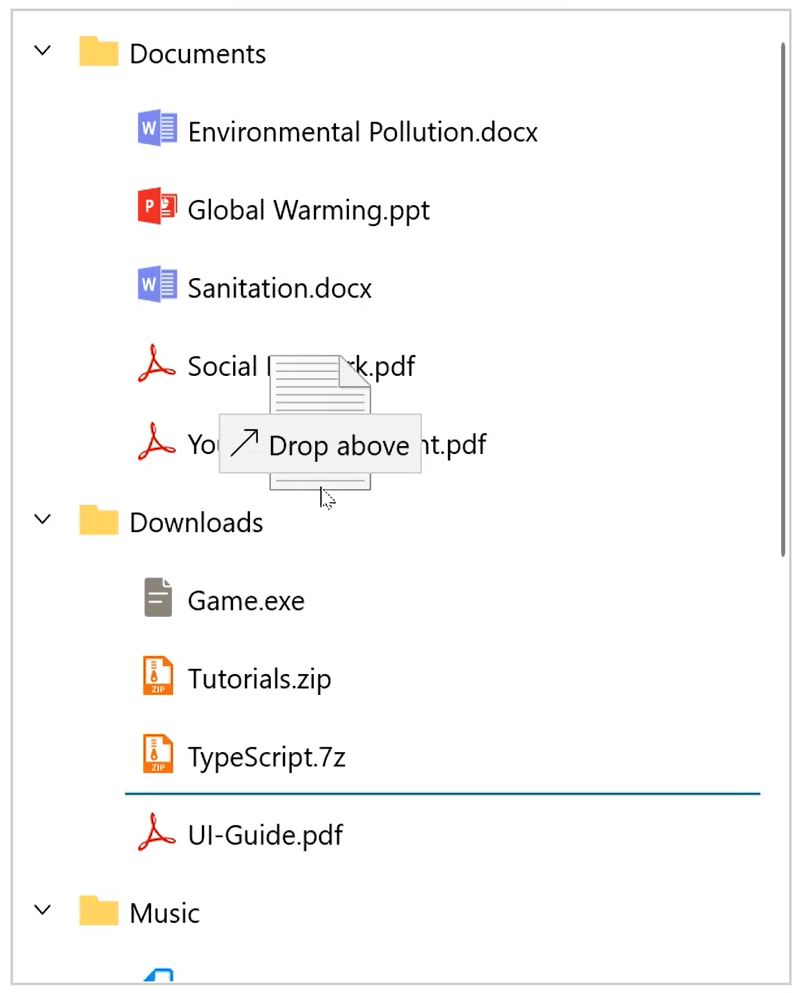Click the Word icon next to Sanitation.docx
The width and height of the screenshot is (804, 993).
tap(156, 284)
